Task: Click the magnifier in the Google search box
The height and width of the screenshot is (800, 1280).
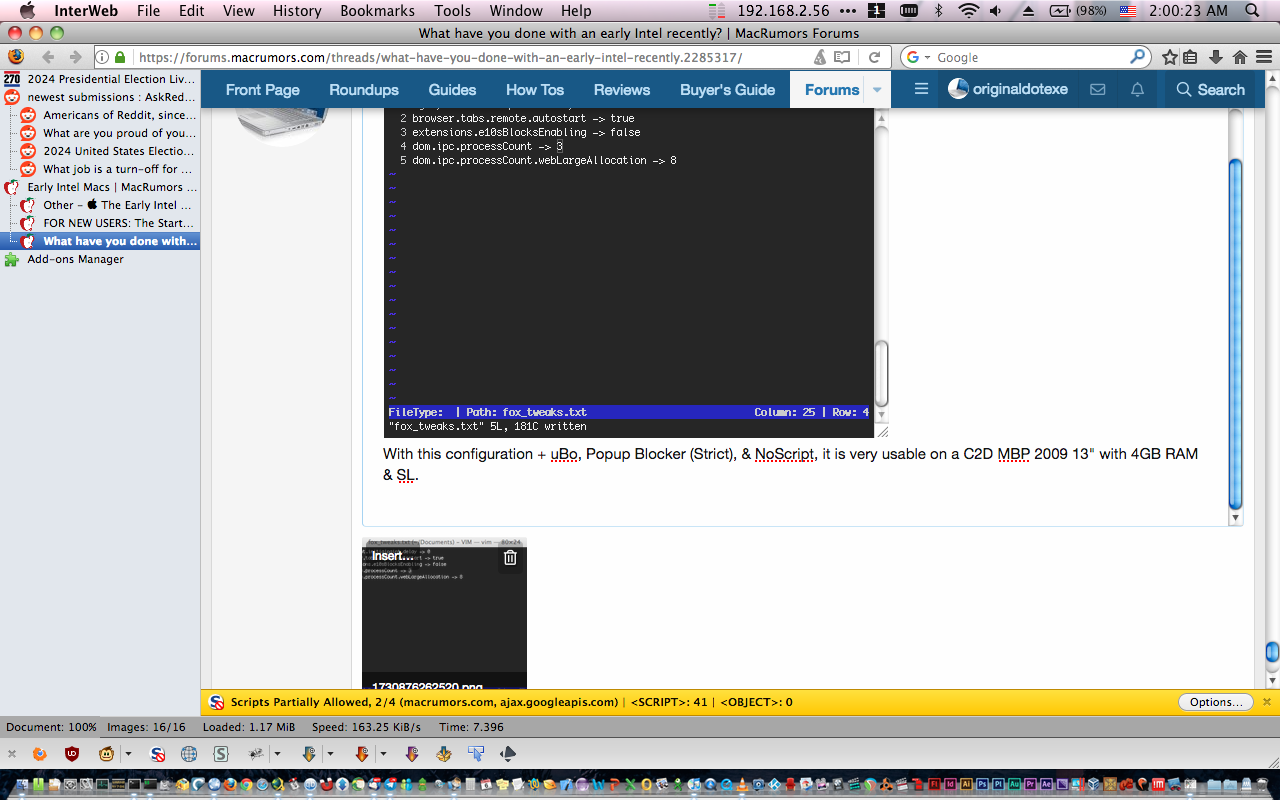Action: pos(1139,57)
